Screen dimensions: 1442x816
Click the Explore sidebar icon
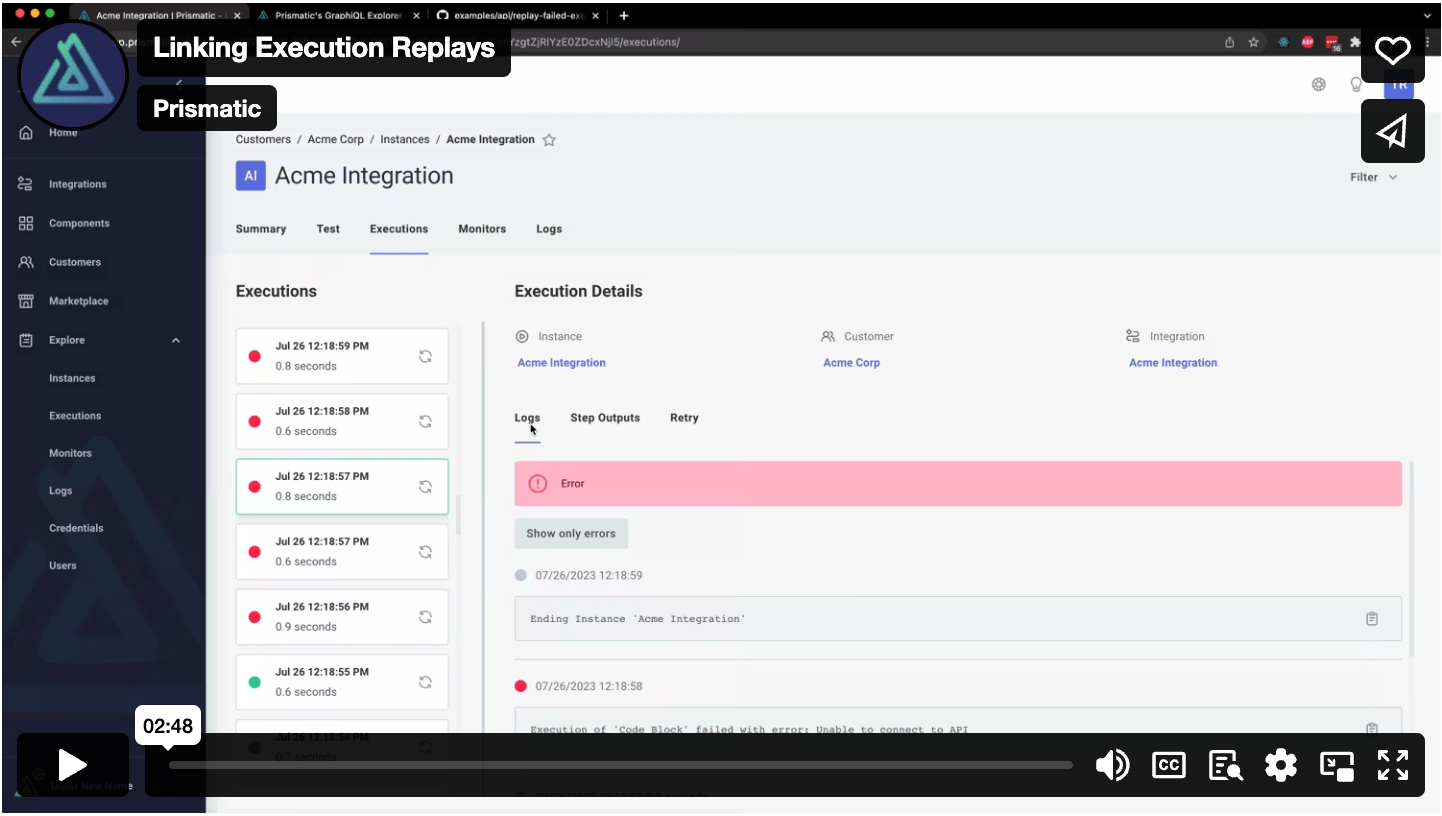(x=26, y=340)
